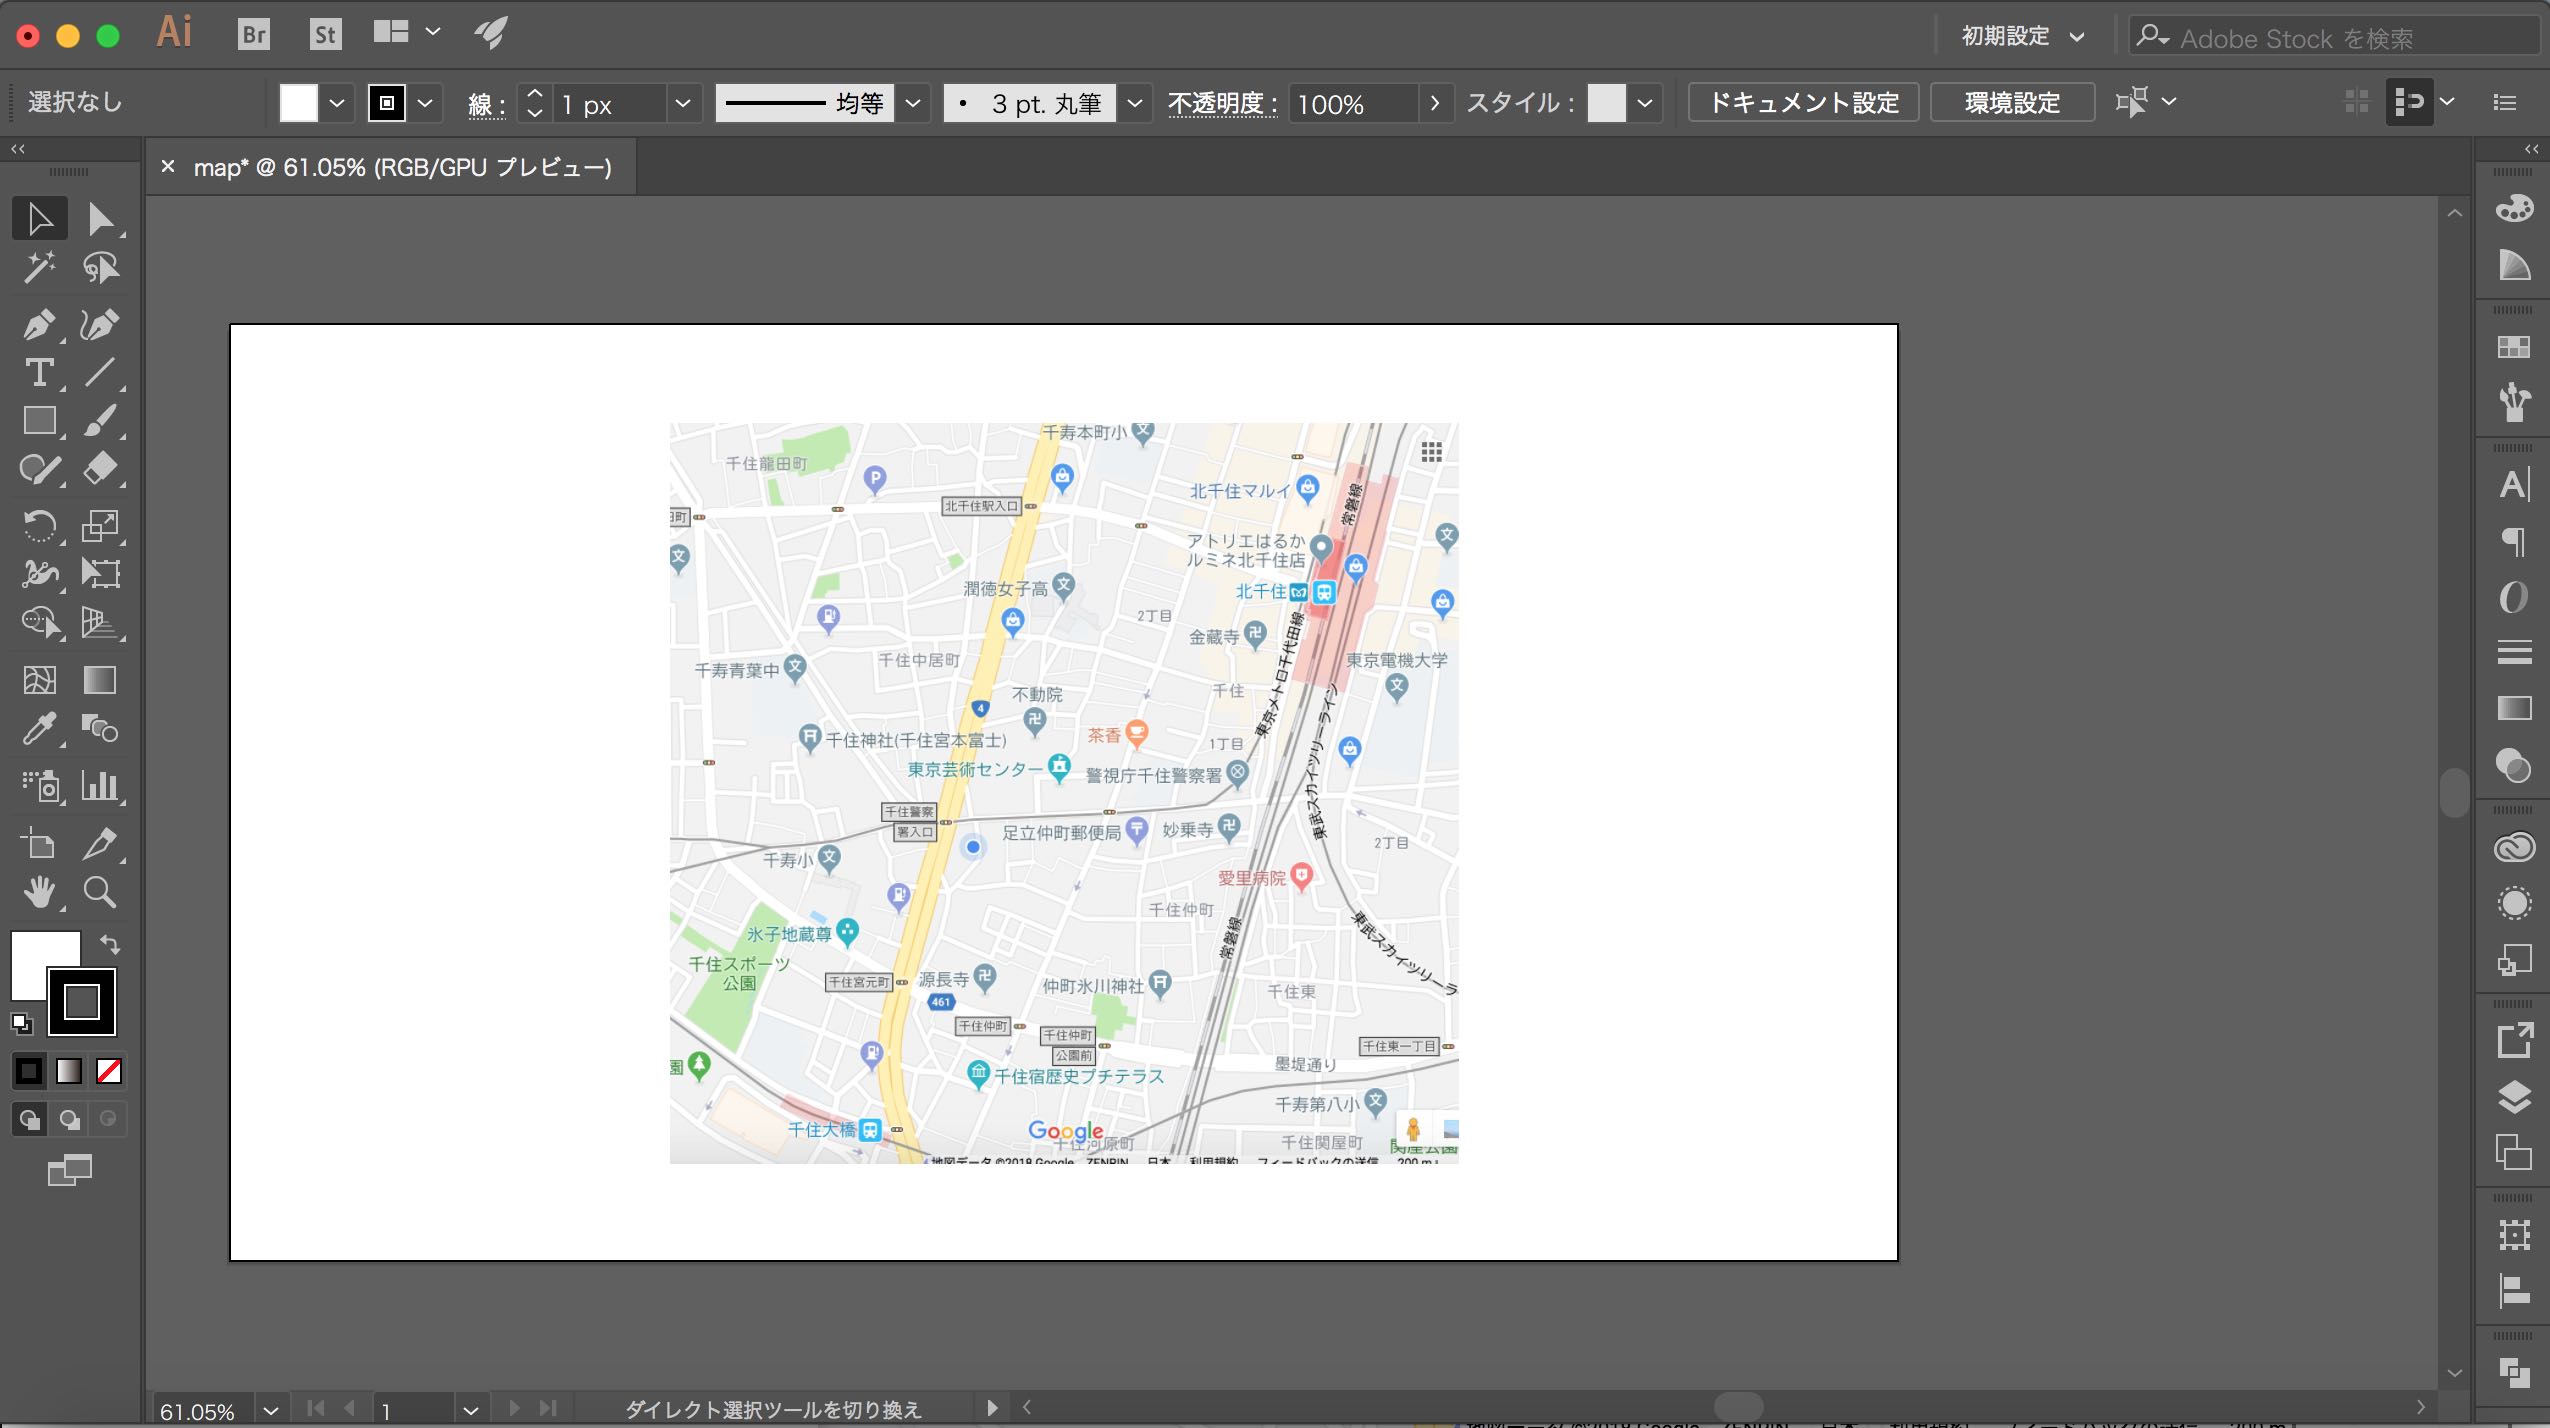Image resolution: width=2550 pixels, height=1428 pixels.
Task: Click the control bar fill swatch
Action: [298, 103]
